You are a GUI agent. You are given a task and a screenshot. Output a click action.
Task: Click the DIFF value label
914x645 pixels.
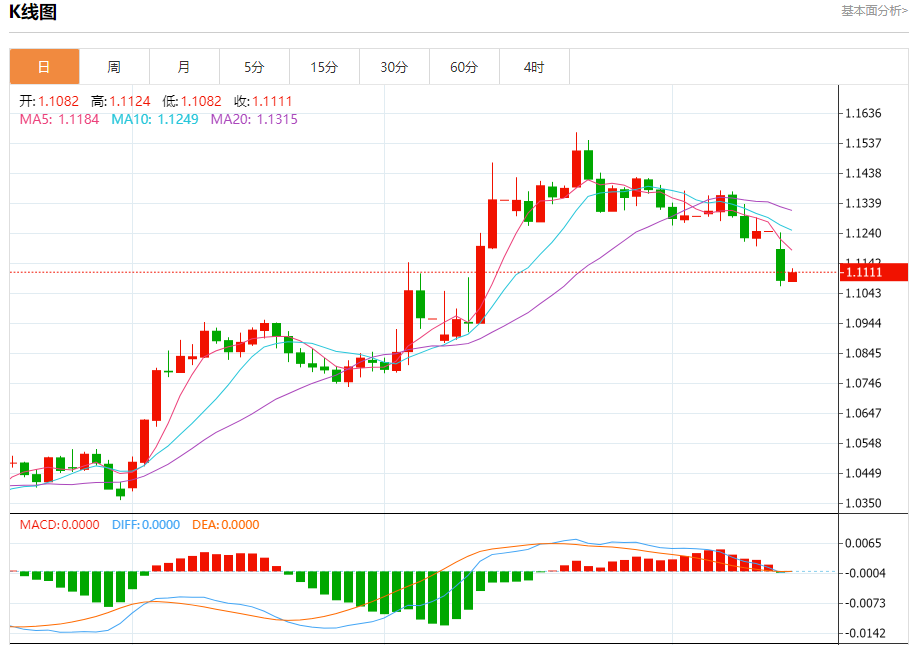(x=145, y=525)
